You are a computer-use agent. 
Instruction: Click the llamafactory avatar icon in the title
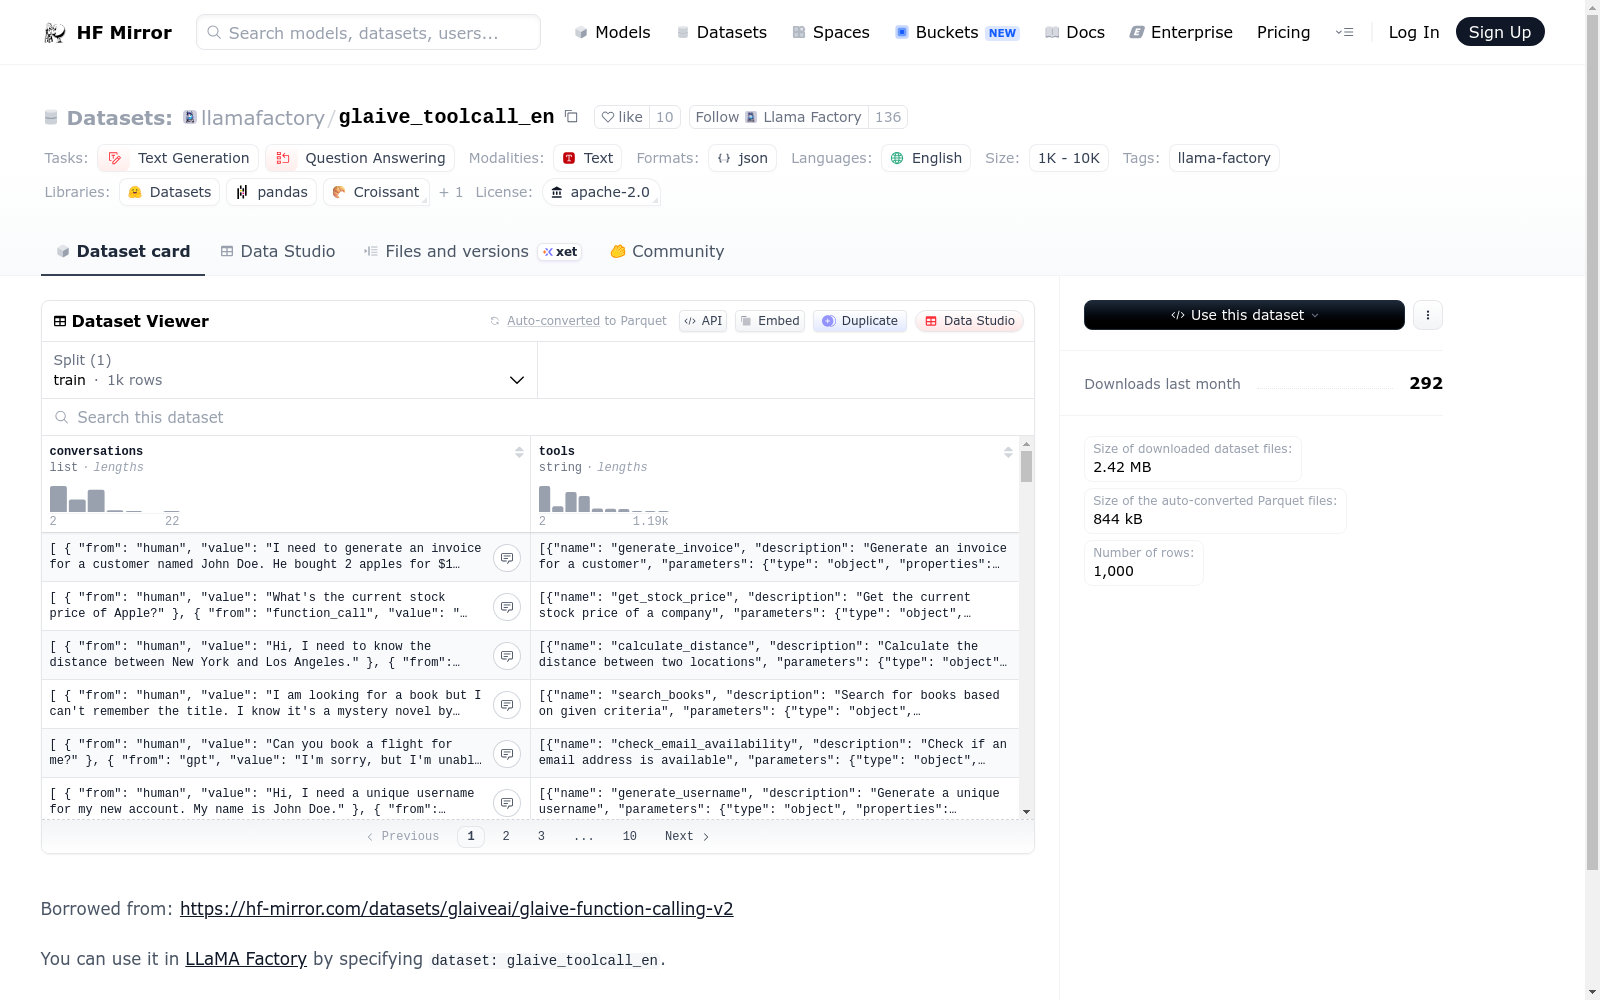[190, 117]
